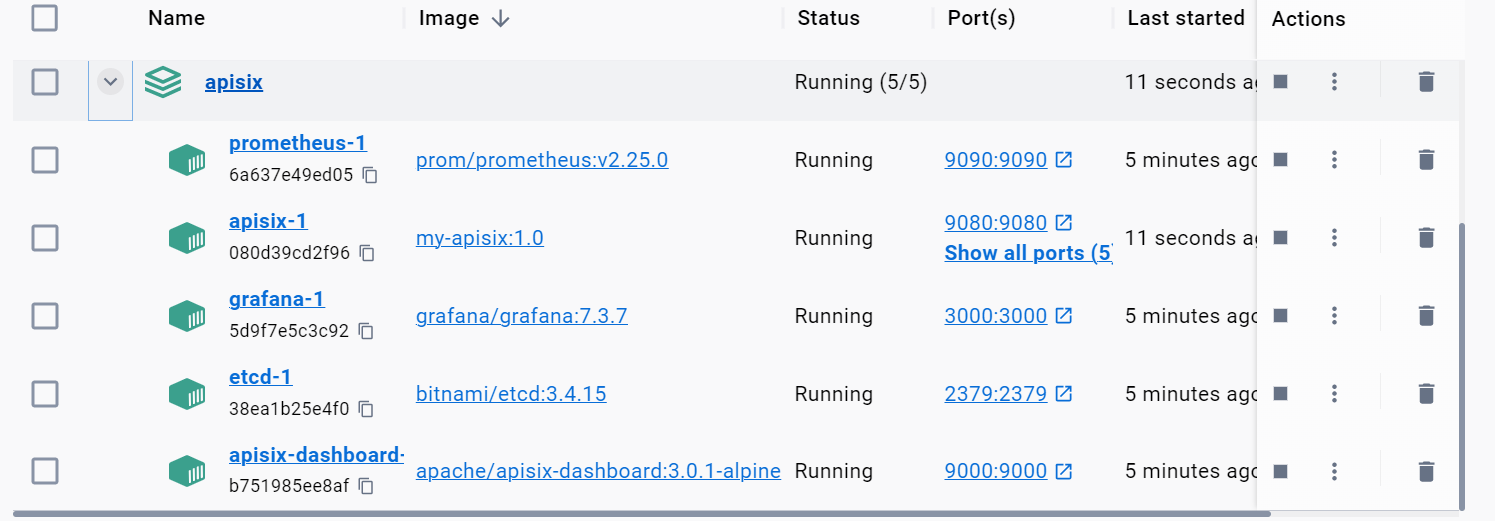Stop the apisix compose stack
Viewport: 1495px width, 521px height.
(x=1280, y=82)
